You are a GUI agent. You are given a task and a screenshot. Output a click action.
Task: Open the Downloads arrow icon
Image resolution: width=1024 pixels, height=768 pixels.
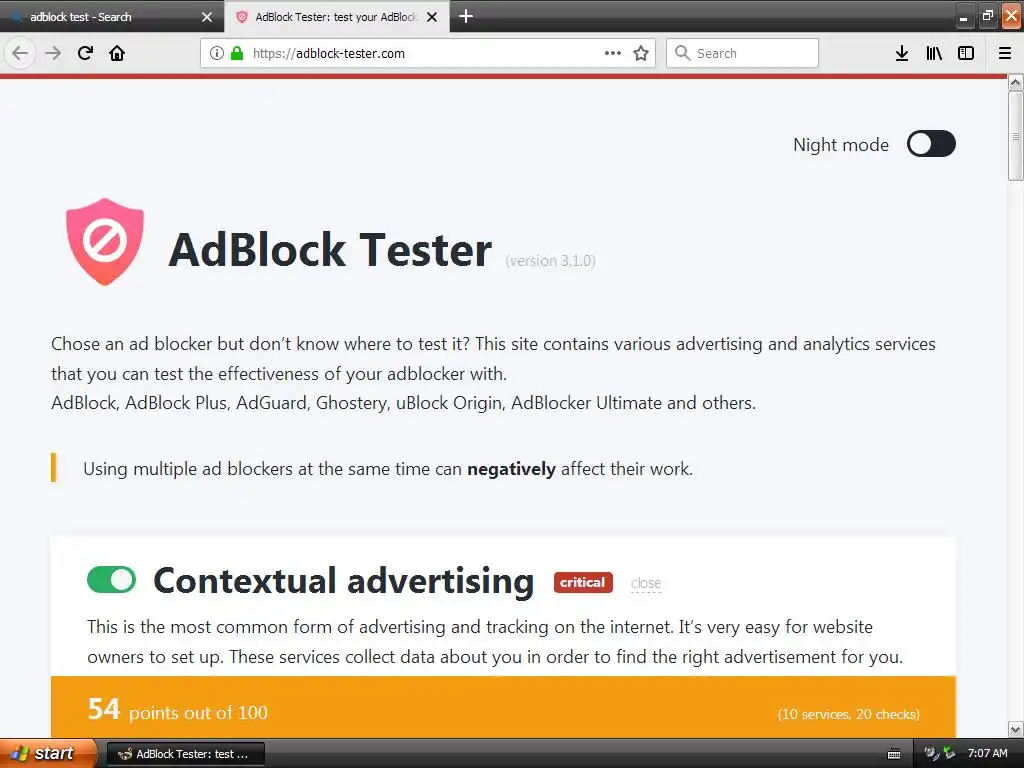[x=902, y=53]
